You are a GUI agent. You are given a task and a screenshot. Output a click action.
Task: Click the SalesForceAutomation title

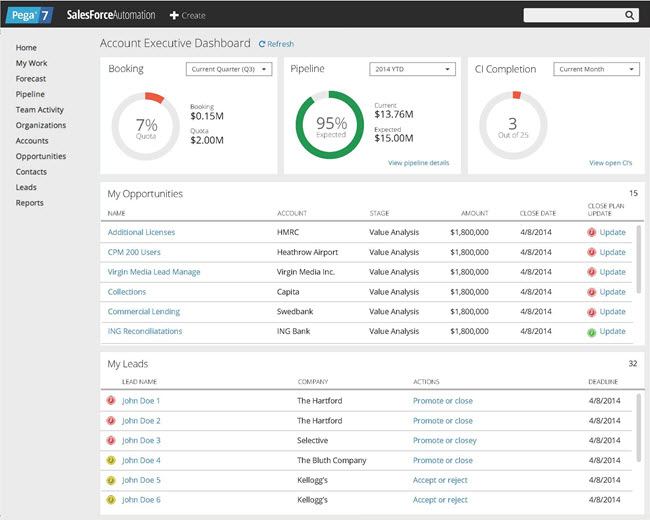(x=111, y=15)
